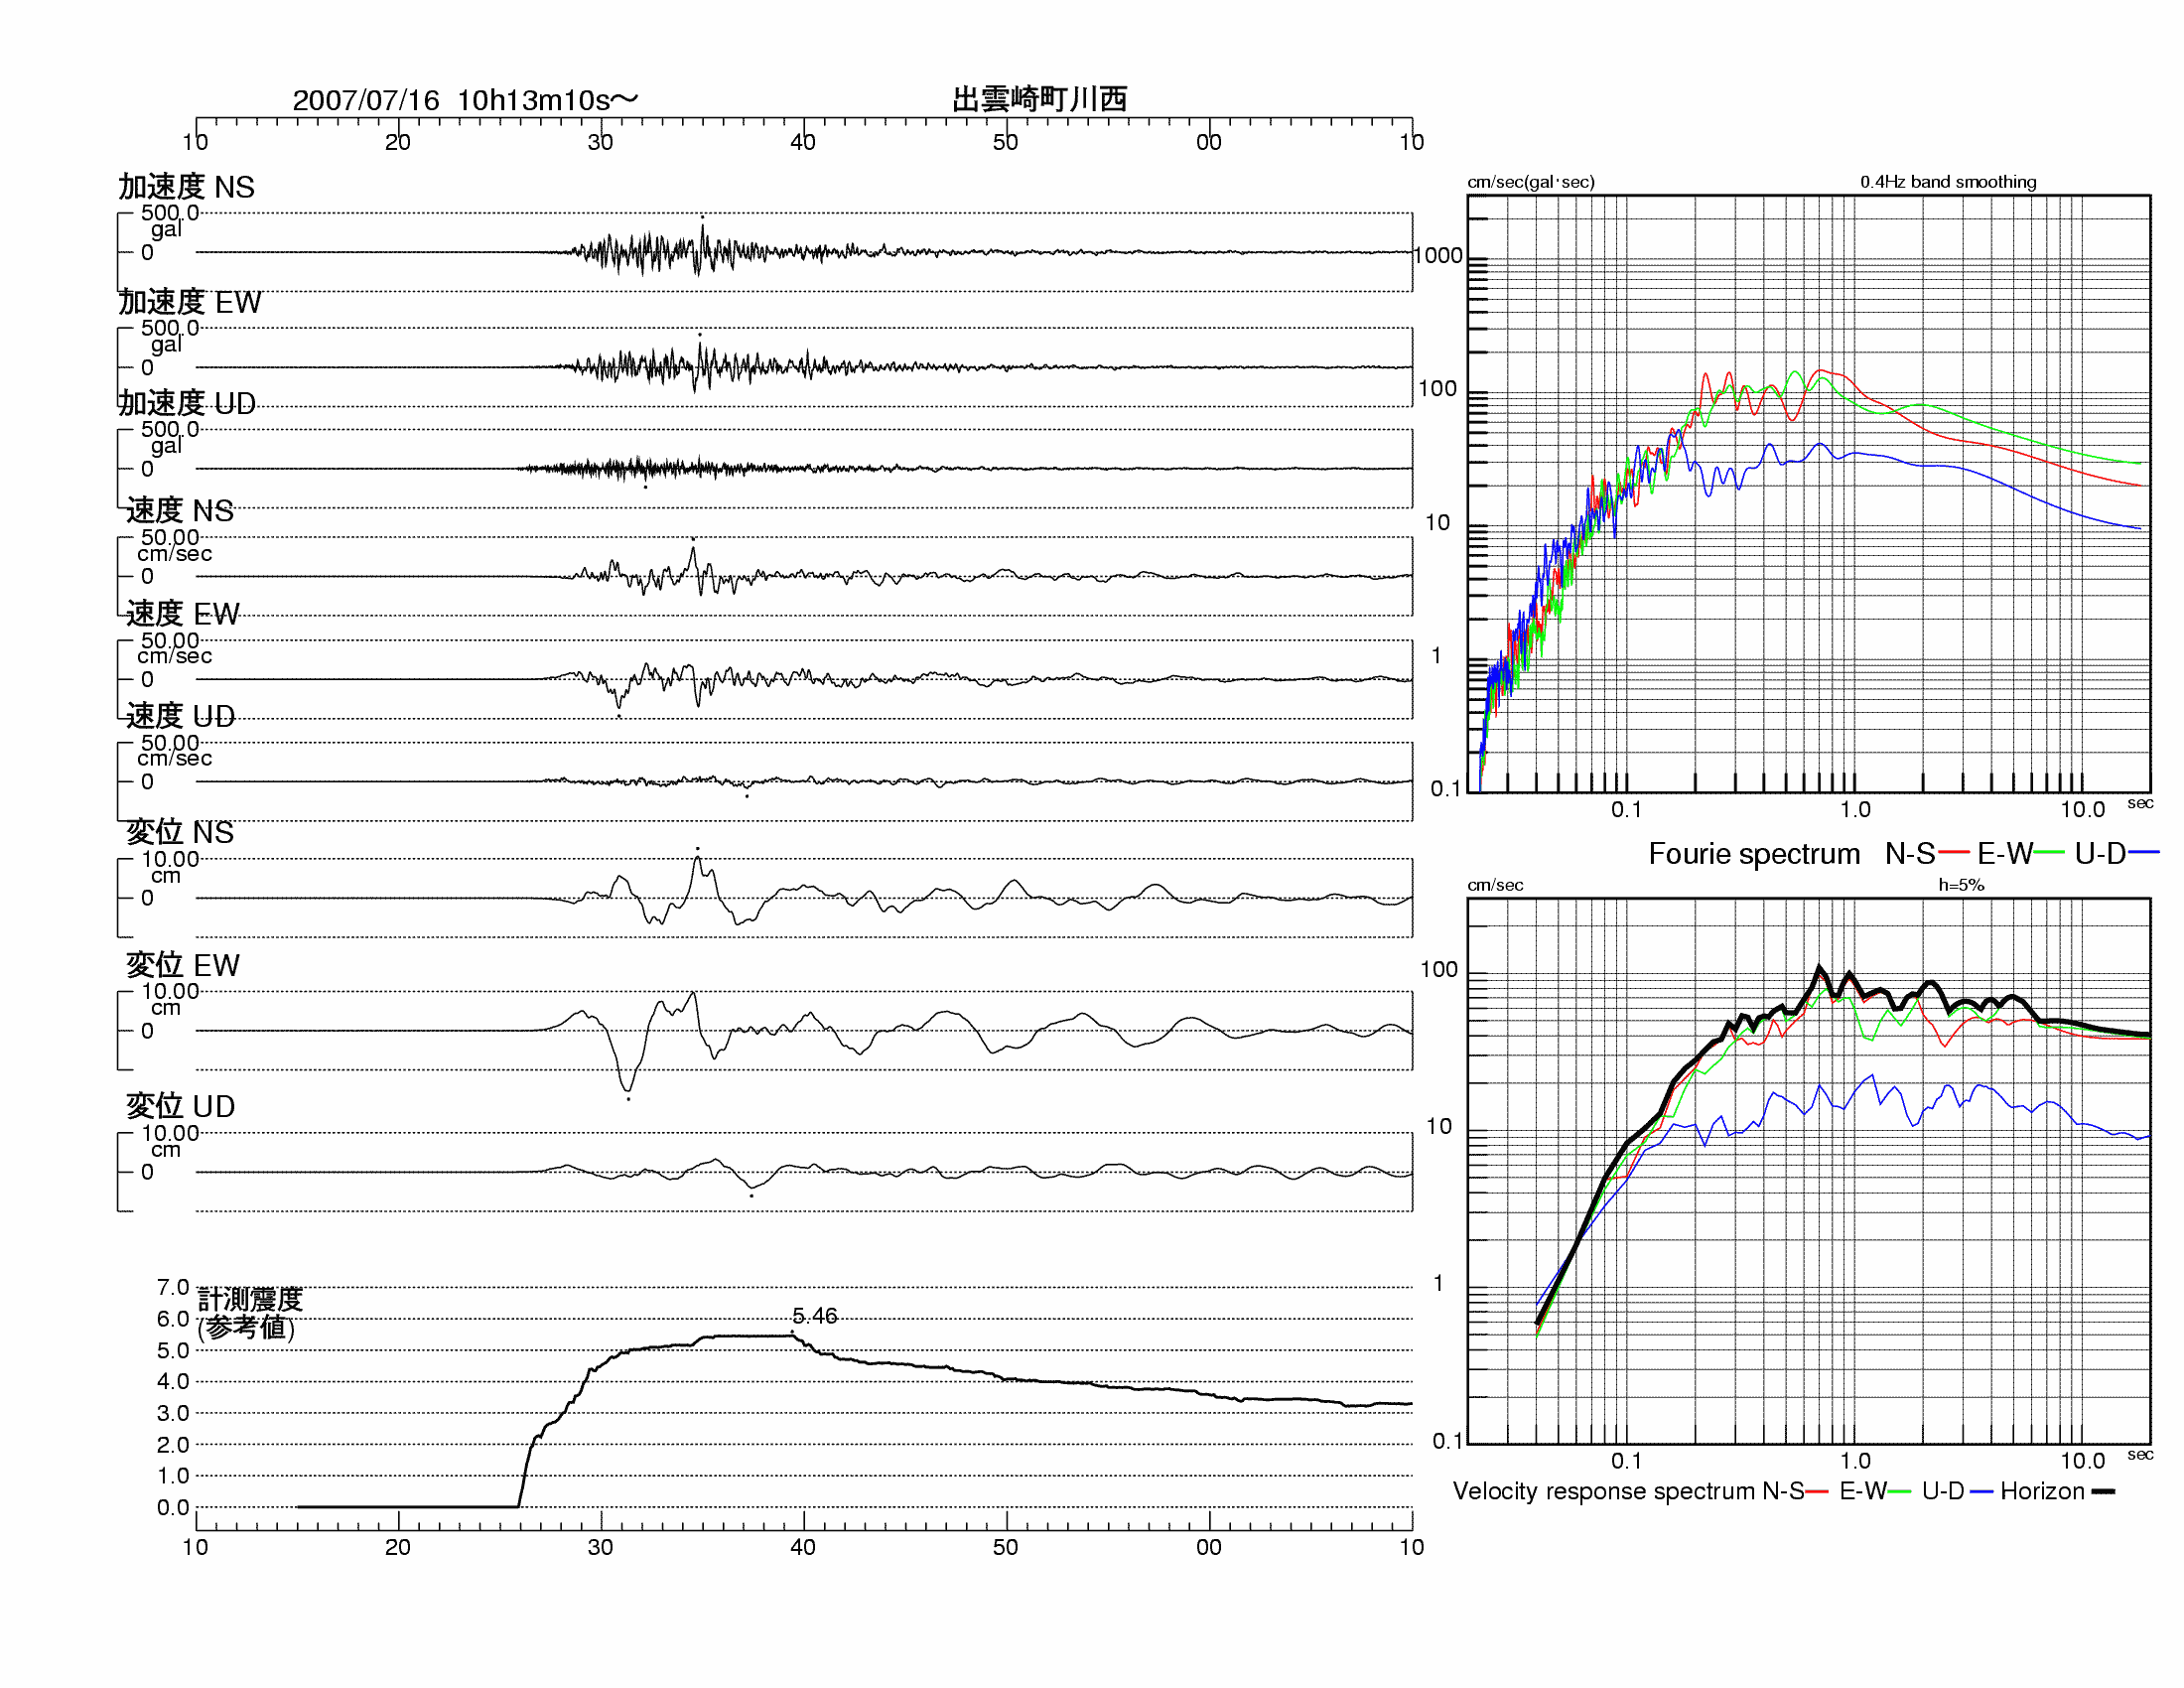
Task: Click the black Horizon legend line
Action: tap(2103, 1492)
